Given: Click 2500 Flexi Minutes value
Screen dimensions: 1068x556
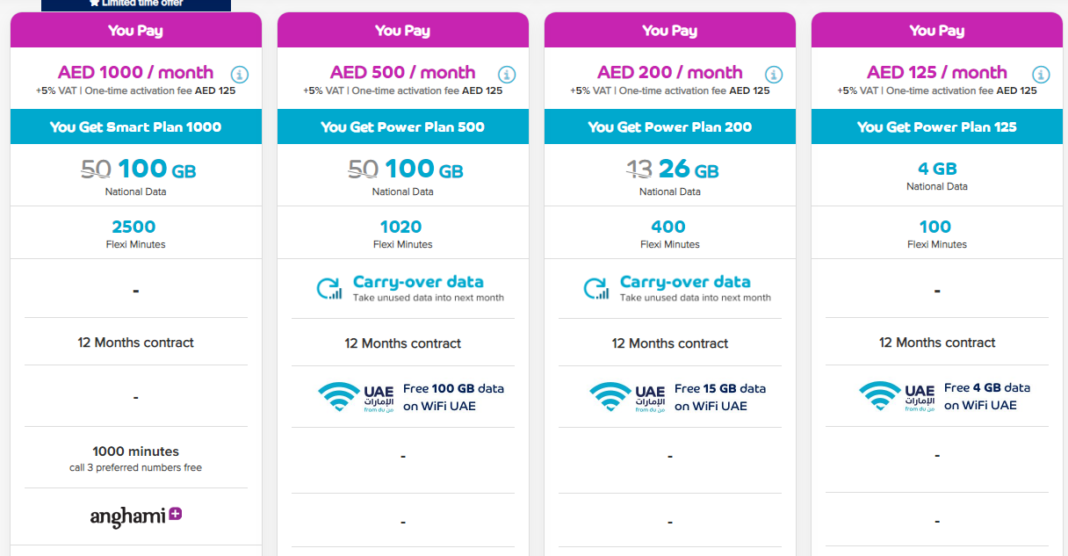Looking at the screenshot, I should [x=134, y=226].
